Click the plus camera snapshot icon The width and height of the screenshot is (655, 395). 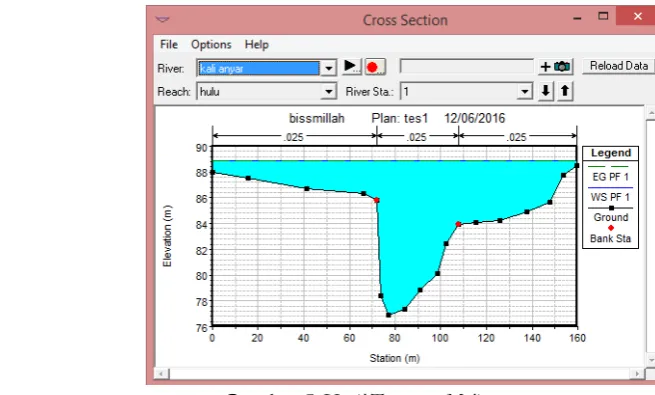click(555, 66)
